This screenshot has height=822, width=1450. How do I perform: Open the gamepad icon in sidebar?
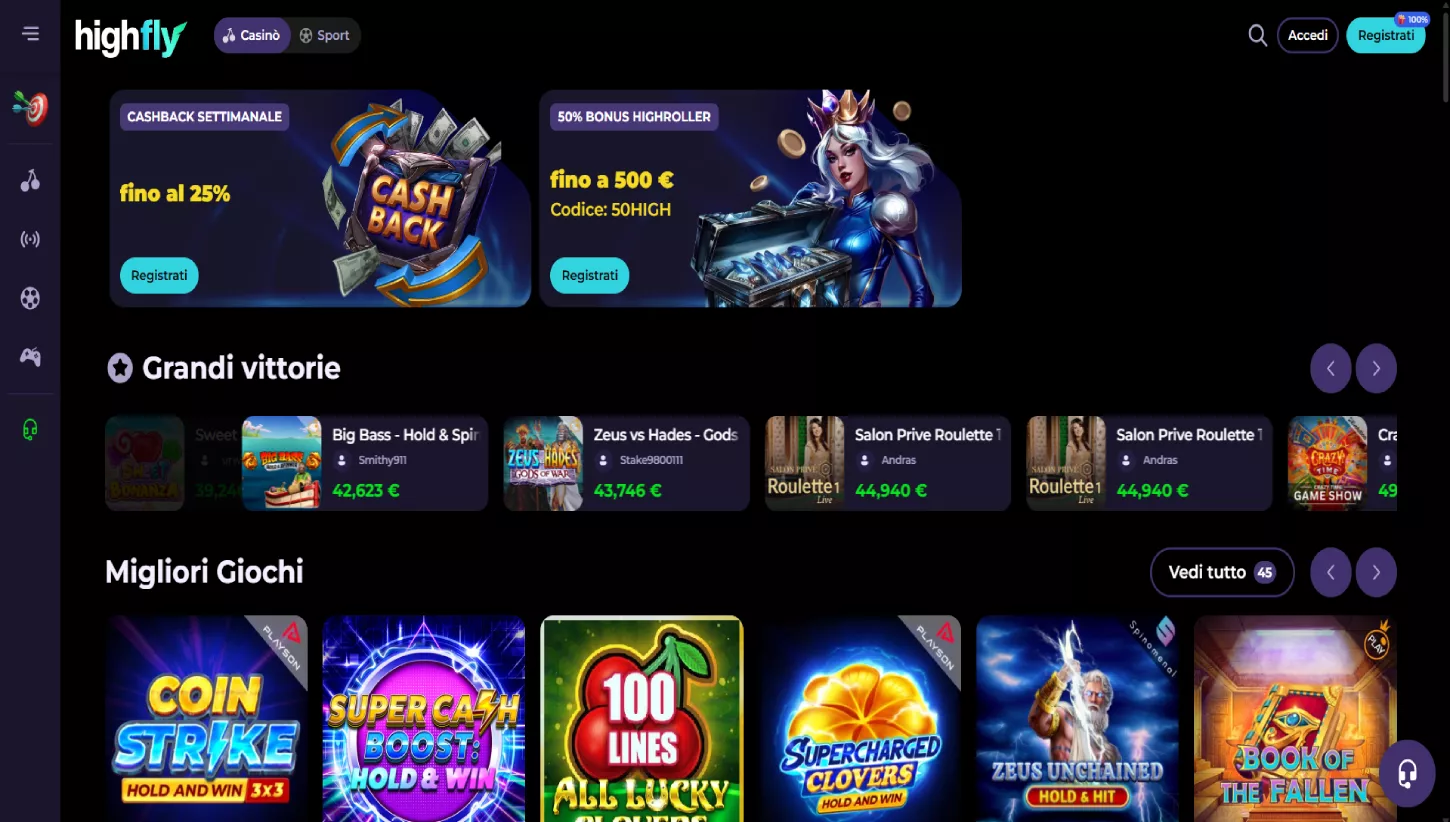(x=31, y=356)
